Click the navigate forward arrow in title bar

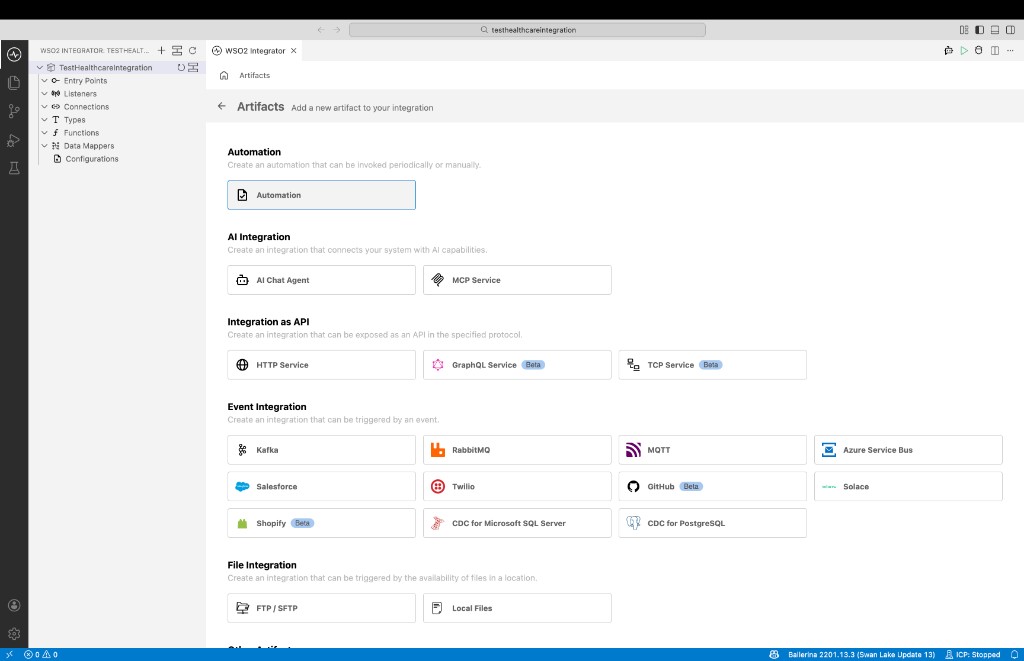pyautogui.click(x=336, y=29)
